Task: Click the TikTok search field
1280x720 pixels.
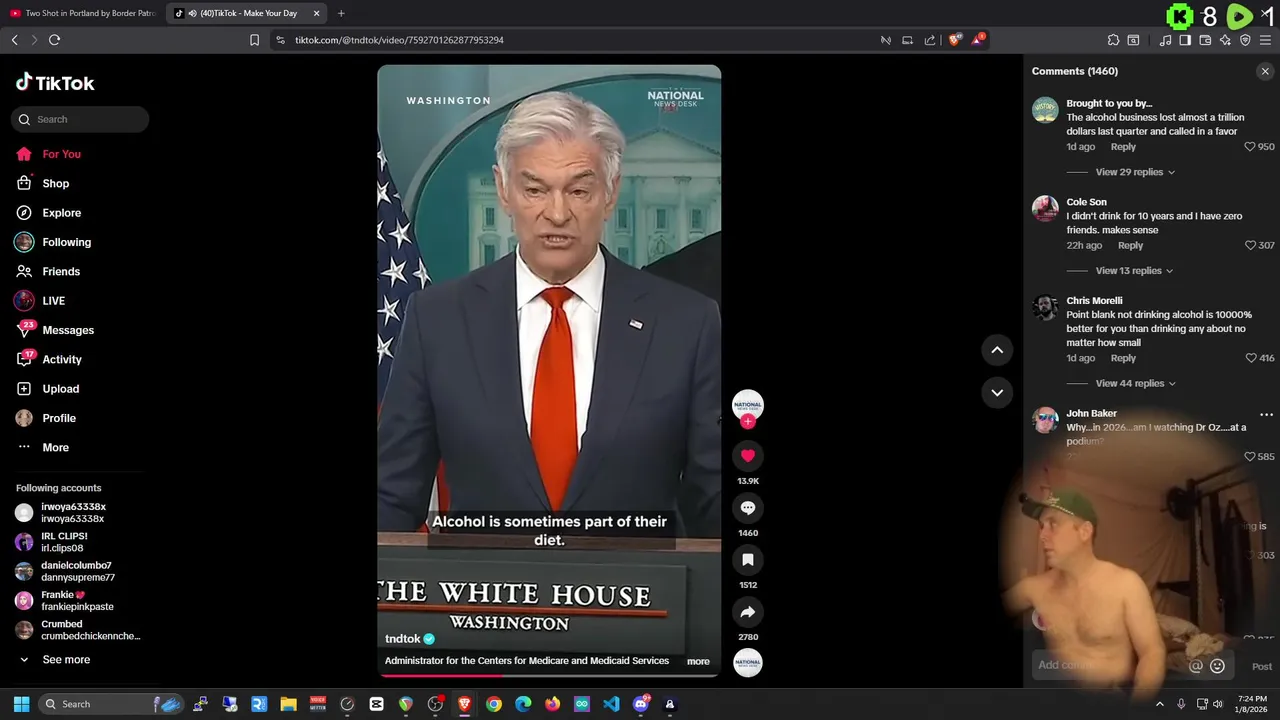Action: (80, 119)
